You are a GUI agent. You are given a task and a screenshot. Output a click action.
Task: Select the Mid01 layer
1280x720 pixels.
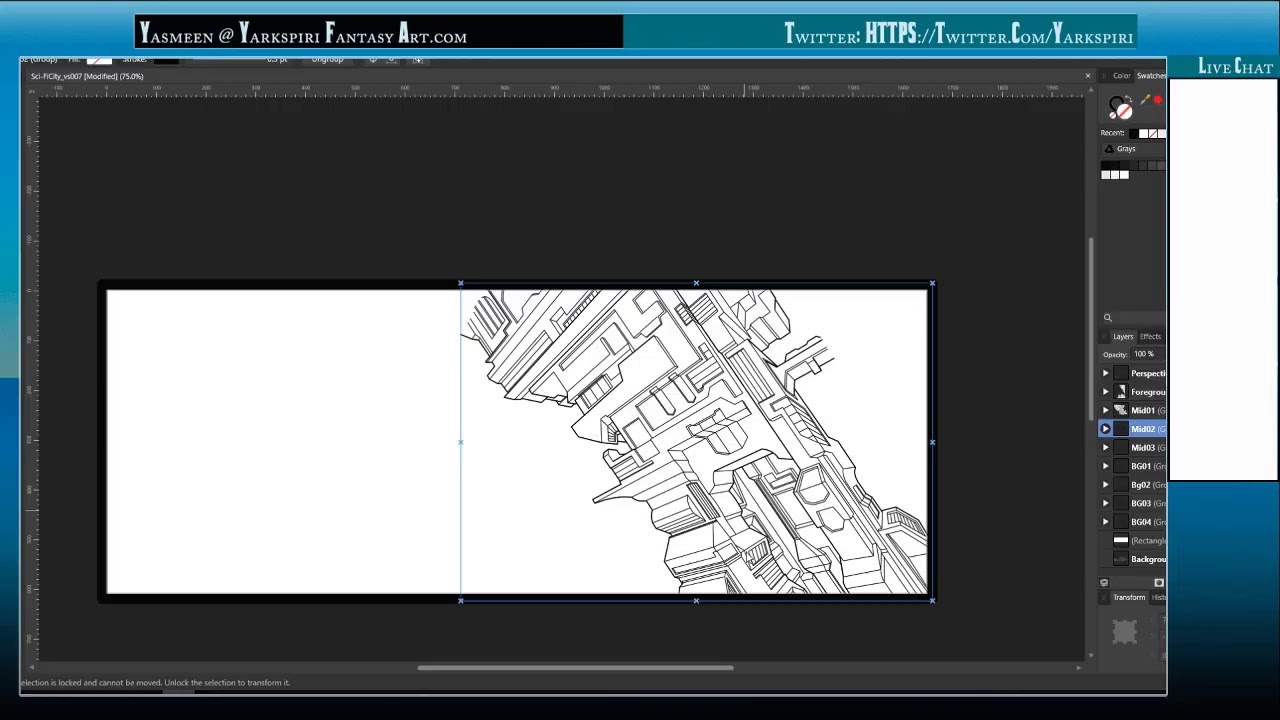click(x=1133, y=410)
